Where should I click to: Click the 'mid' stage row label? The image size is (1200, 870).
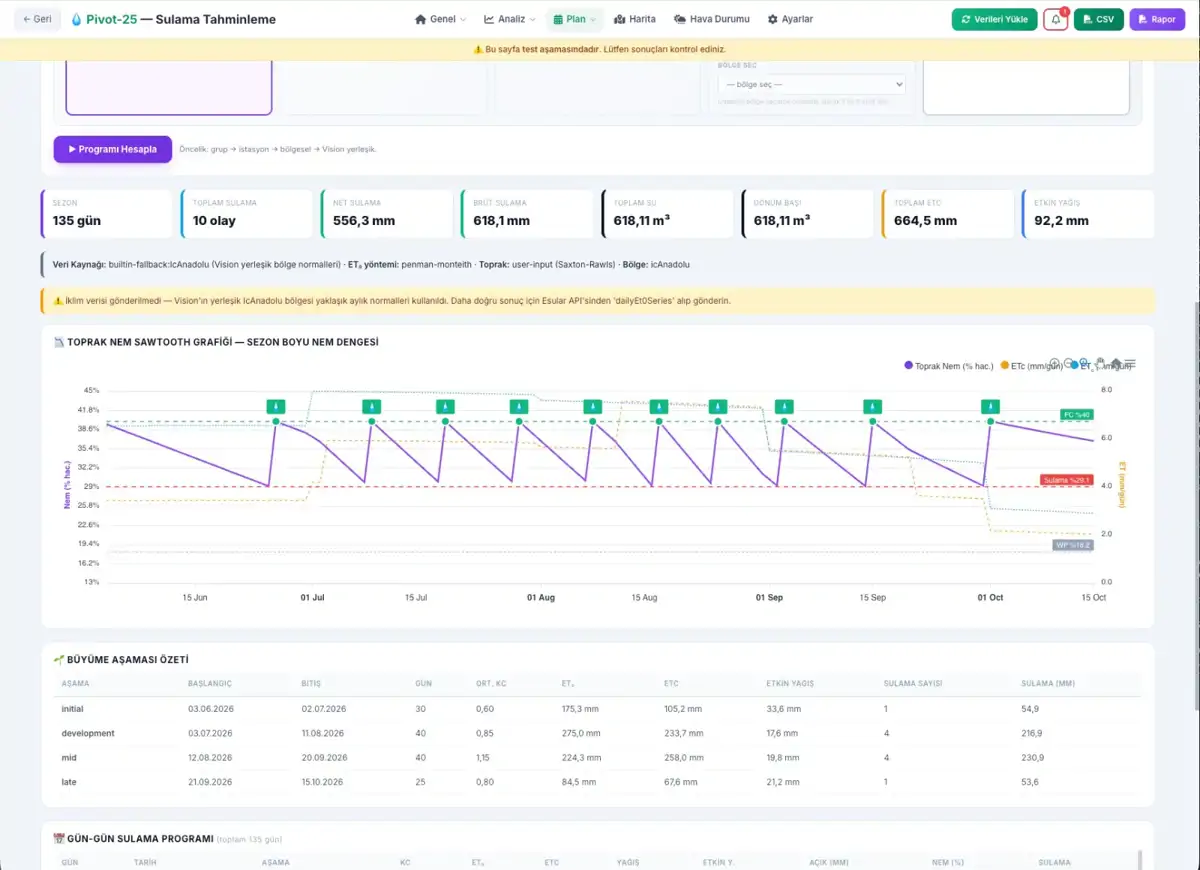point(69,758)
